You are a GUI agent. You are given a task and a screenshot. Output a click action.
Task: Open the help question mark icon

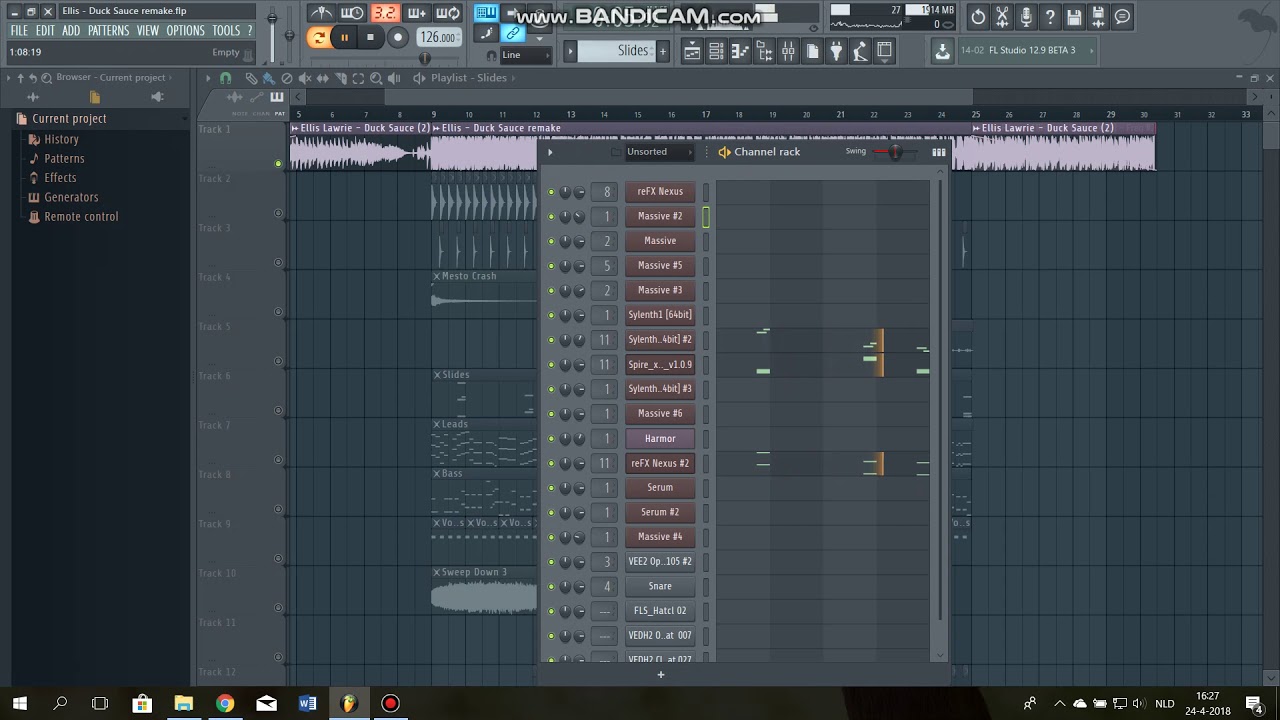pos(1050,17)
